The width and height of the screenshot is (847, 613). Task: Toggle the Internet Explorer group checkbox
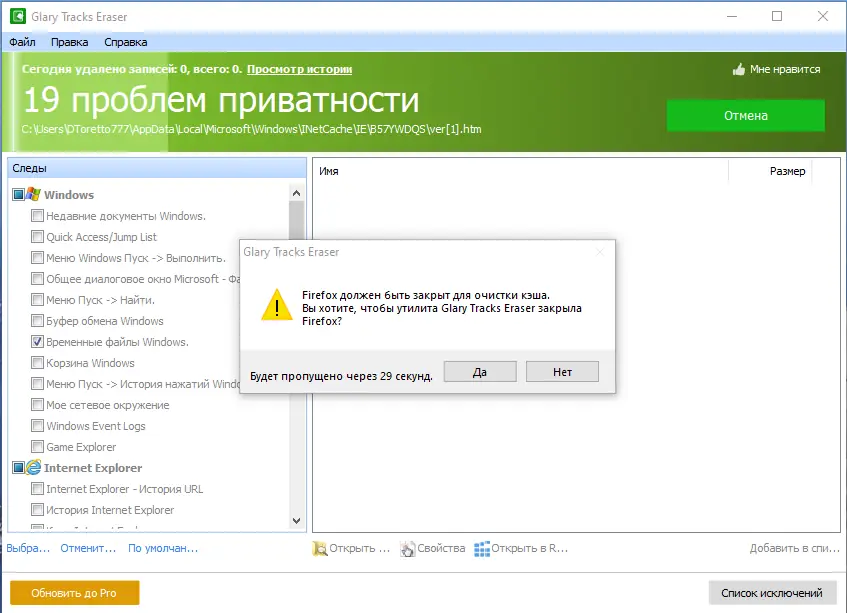pyautogui.click(x=18, y=468)
